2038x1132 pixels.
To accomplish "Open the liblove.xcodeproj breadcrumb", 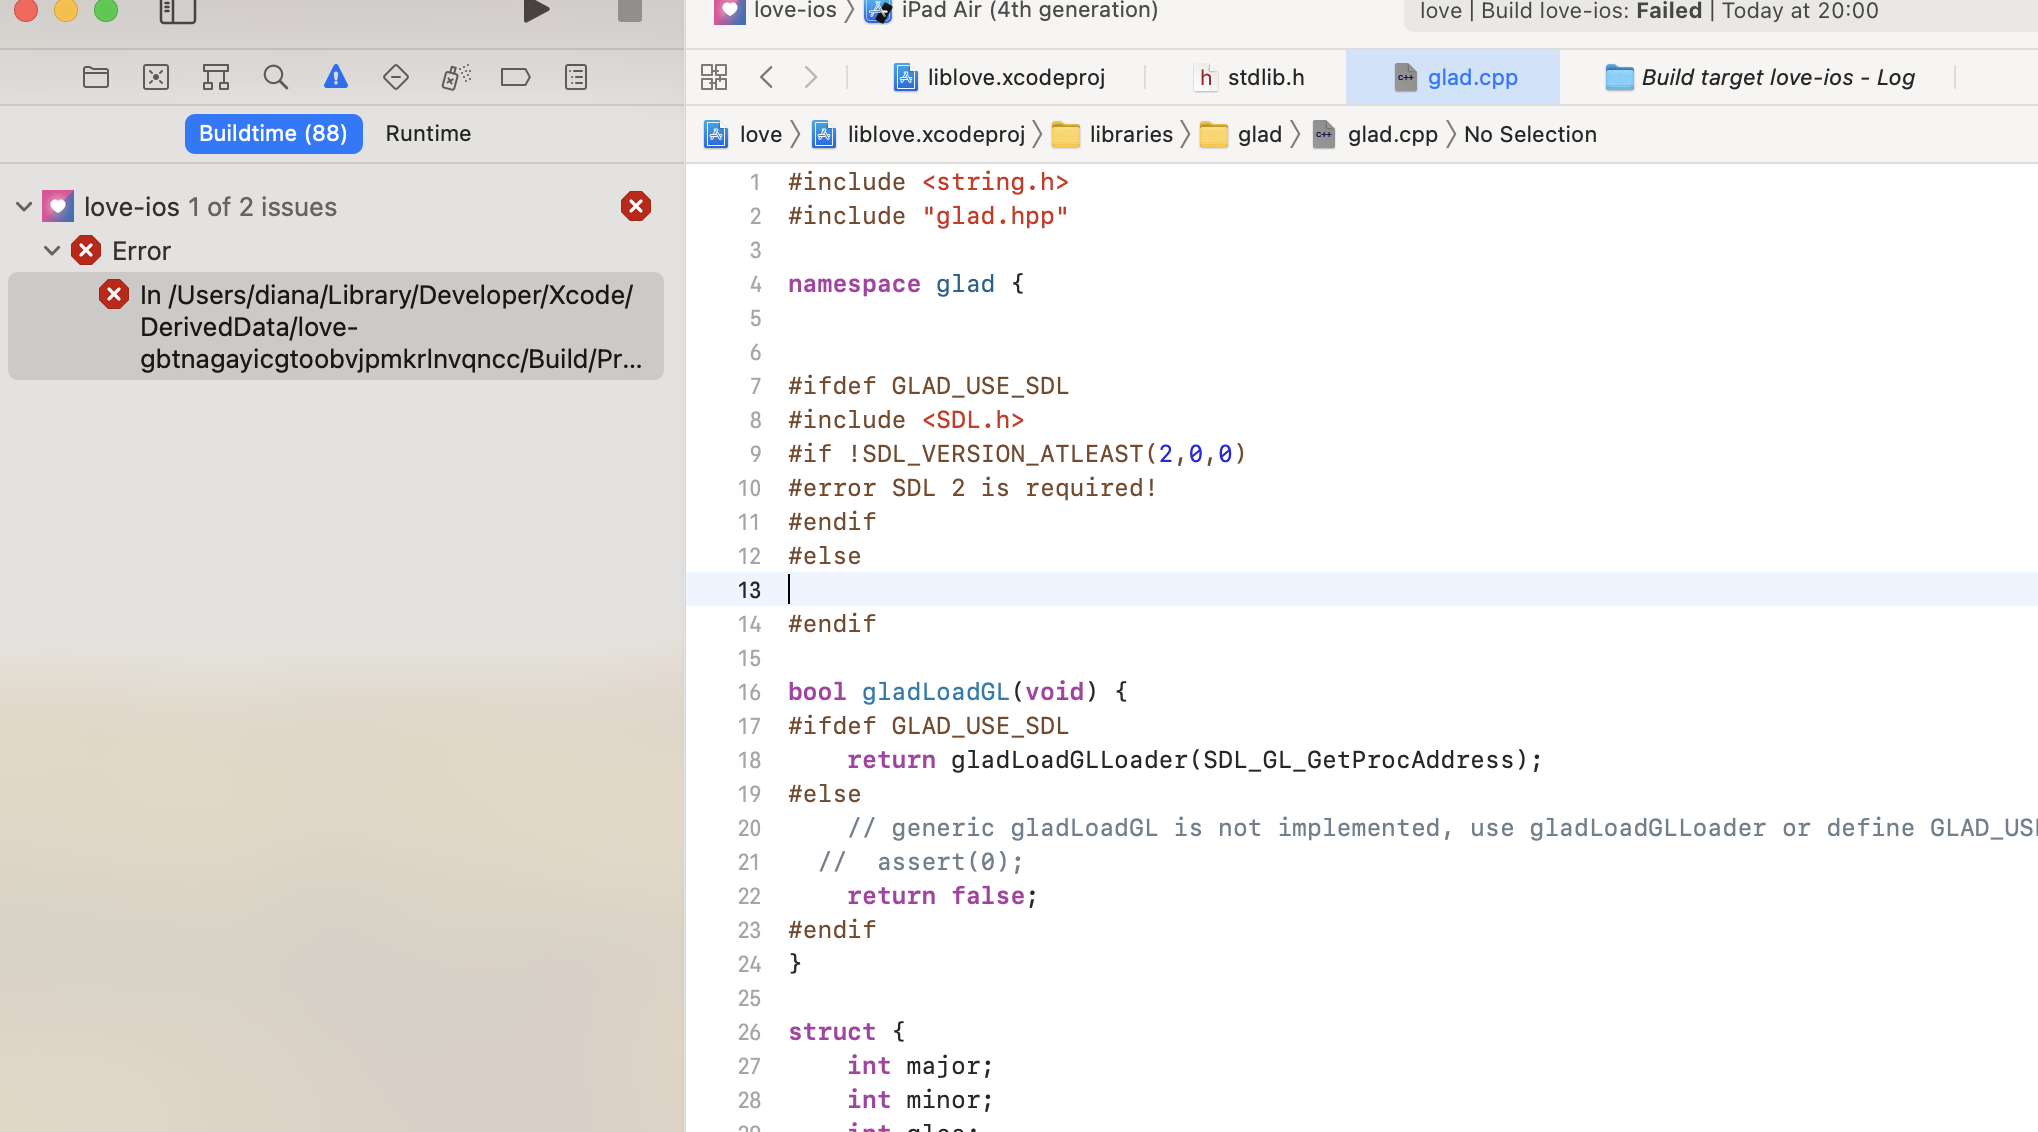I will click(918, 134).
